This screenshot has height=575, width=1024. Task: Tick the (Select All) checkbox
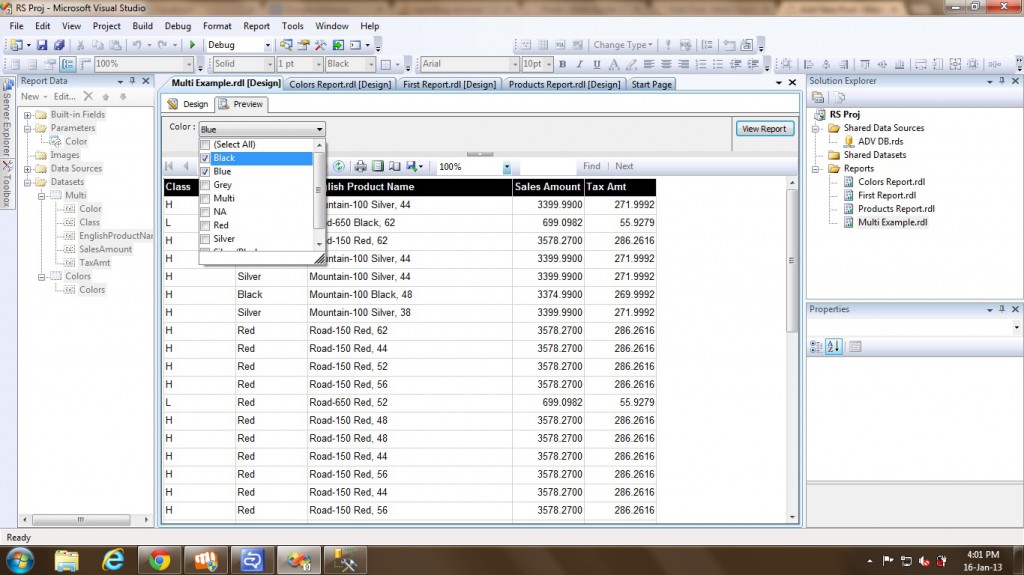pos(206,145)
